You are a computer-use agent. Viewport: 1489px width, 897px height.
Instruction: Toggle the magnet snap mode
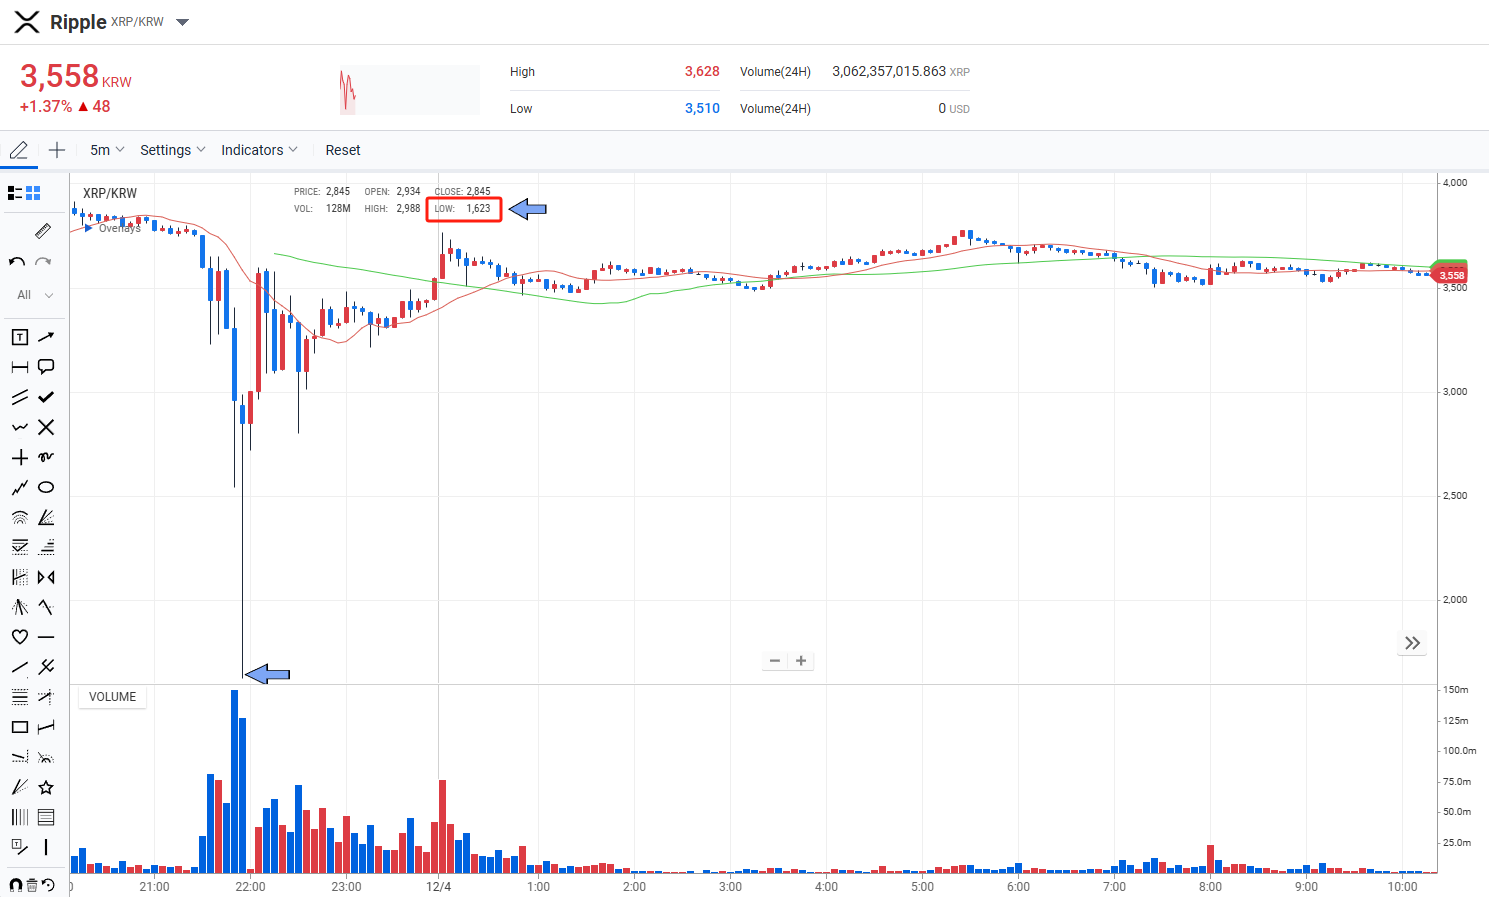15,885
